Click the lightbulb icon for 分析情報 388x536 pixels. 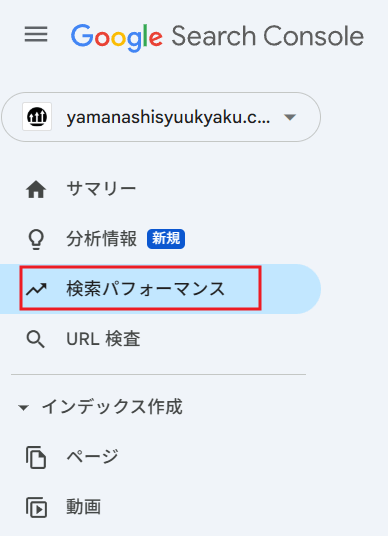36,239
